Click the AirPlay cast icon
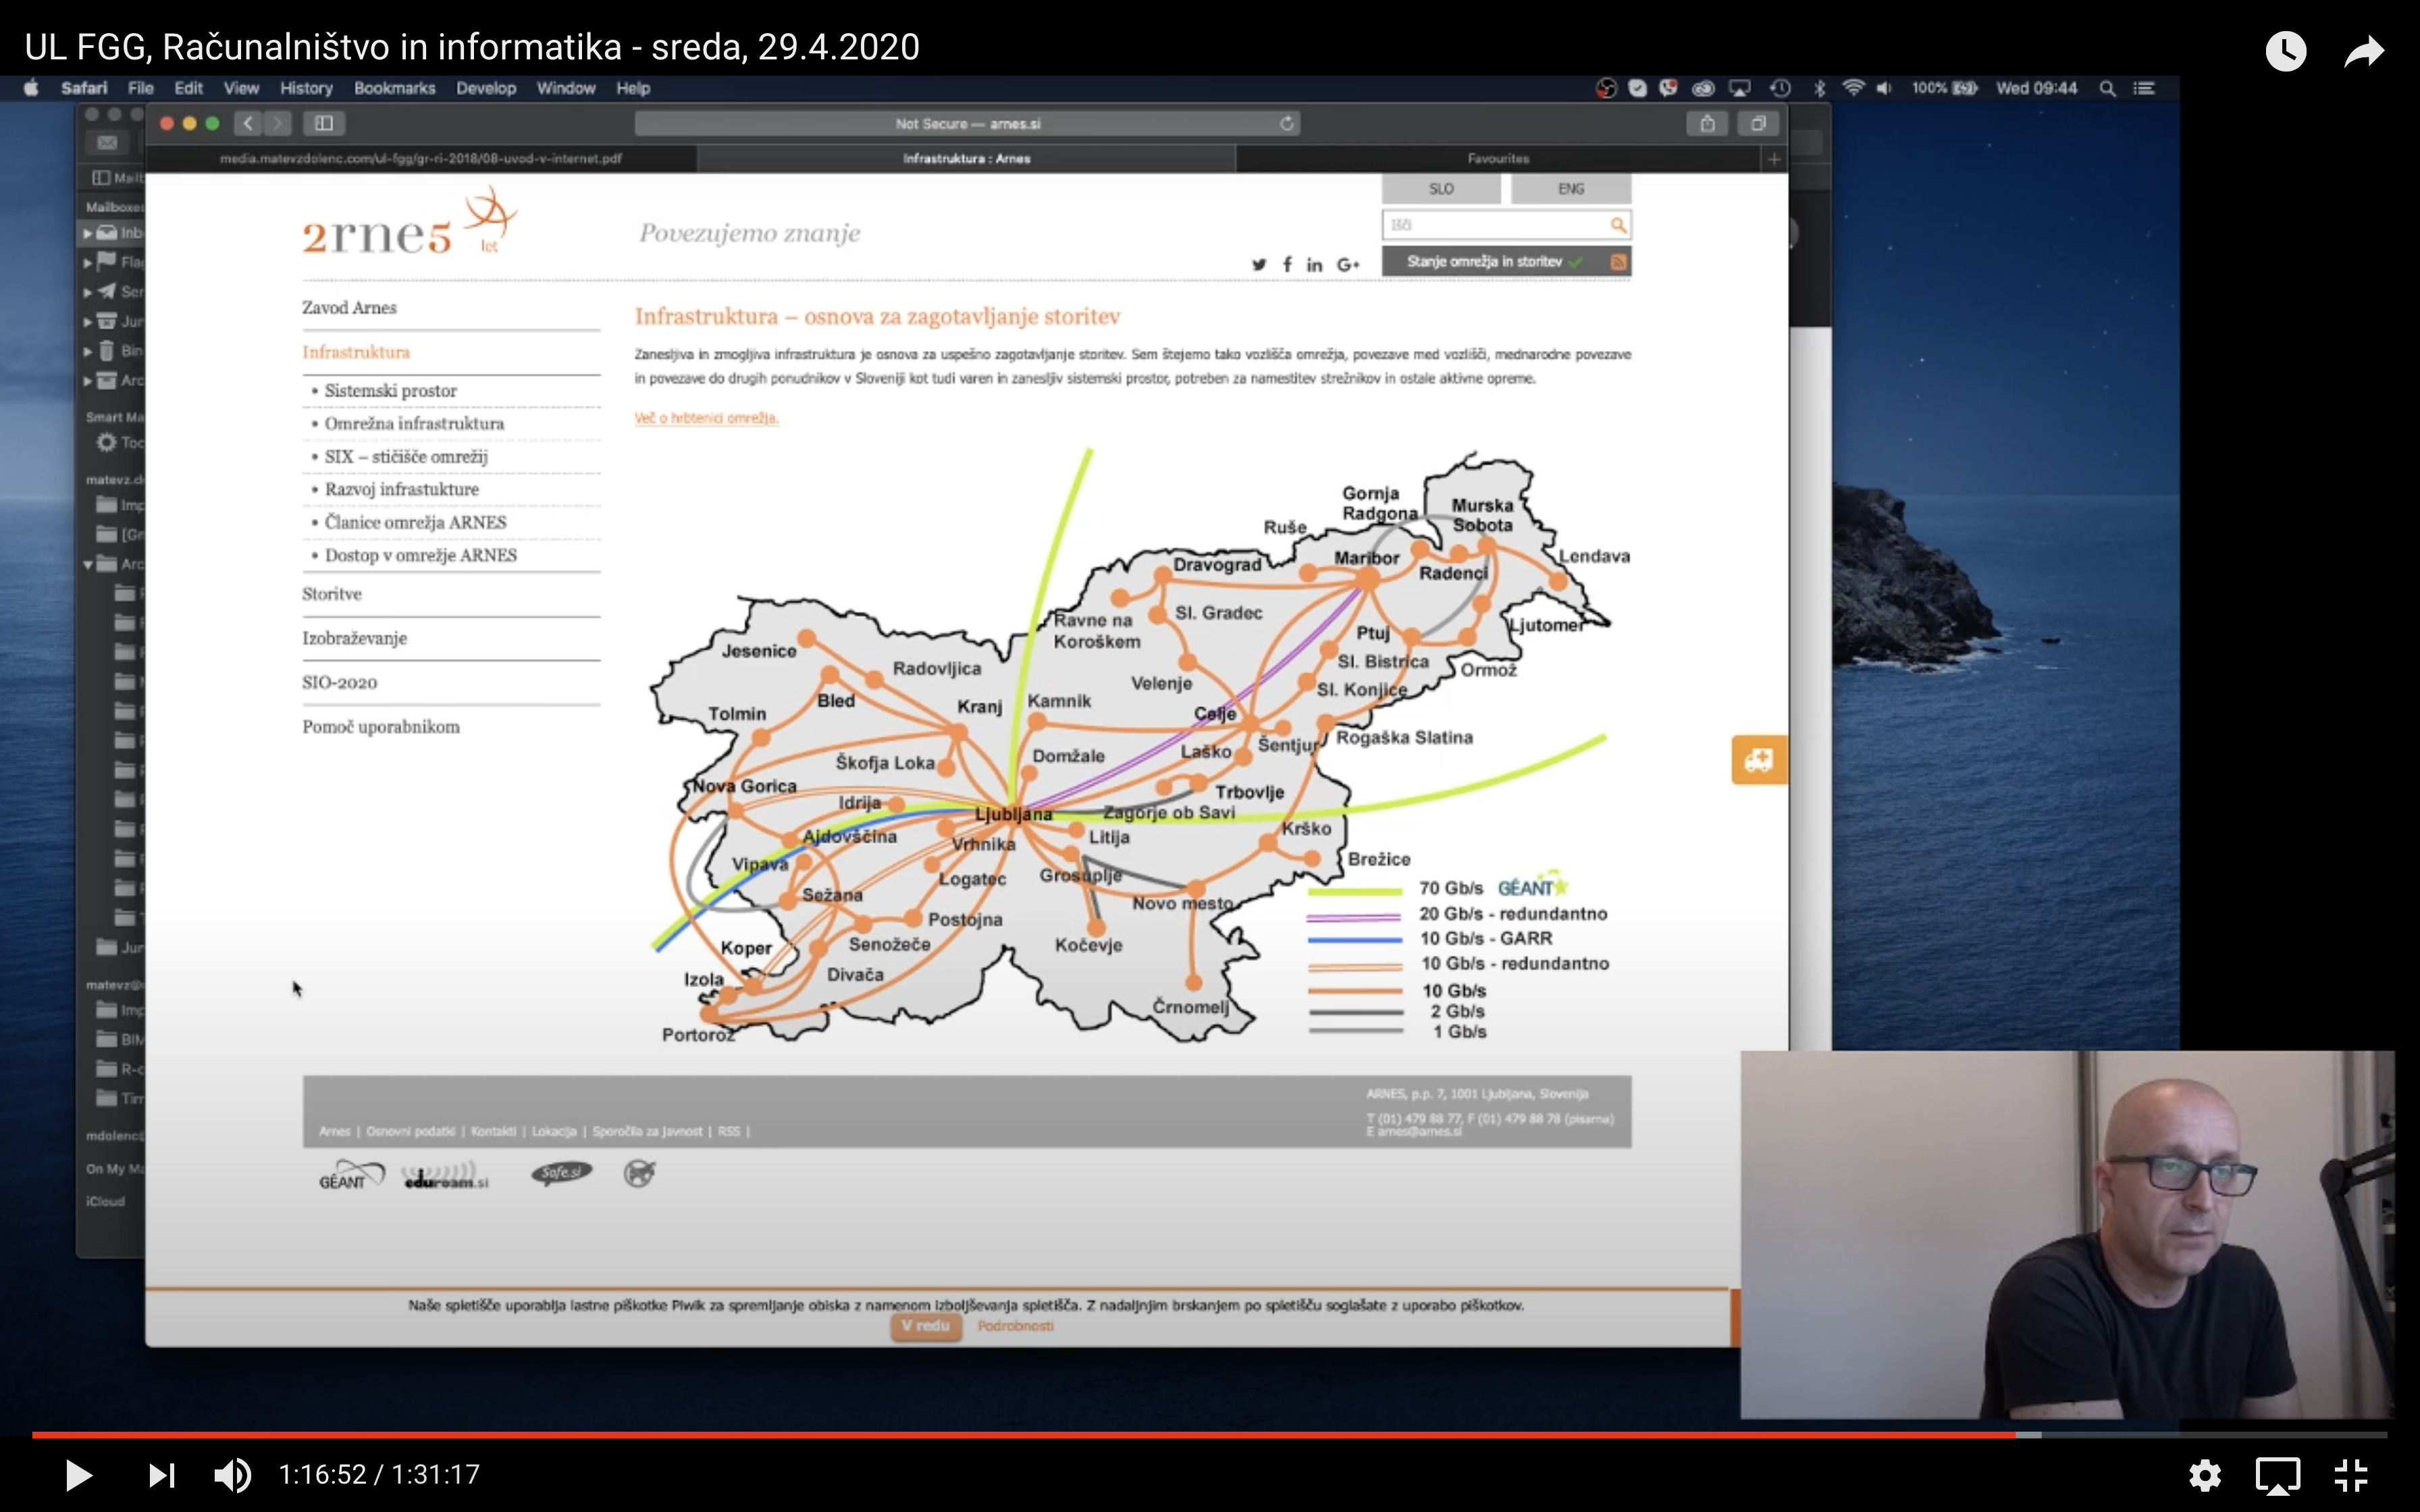Viewport: 2420px width, 1512px height. pos(2277,1475)
